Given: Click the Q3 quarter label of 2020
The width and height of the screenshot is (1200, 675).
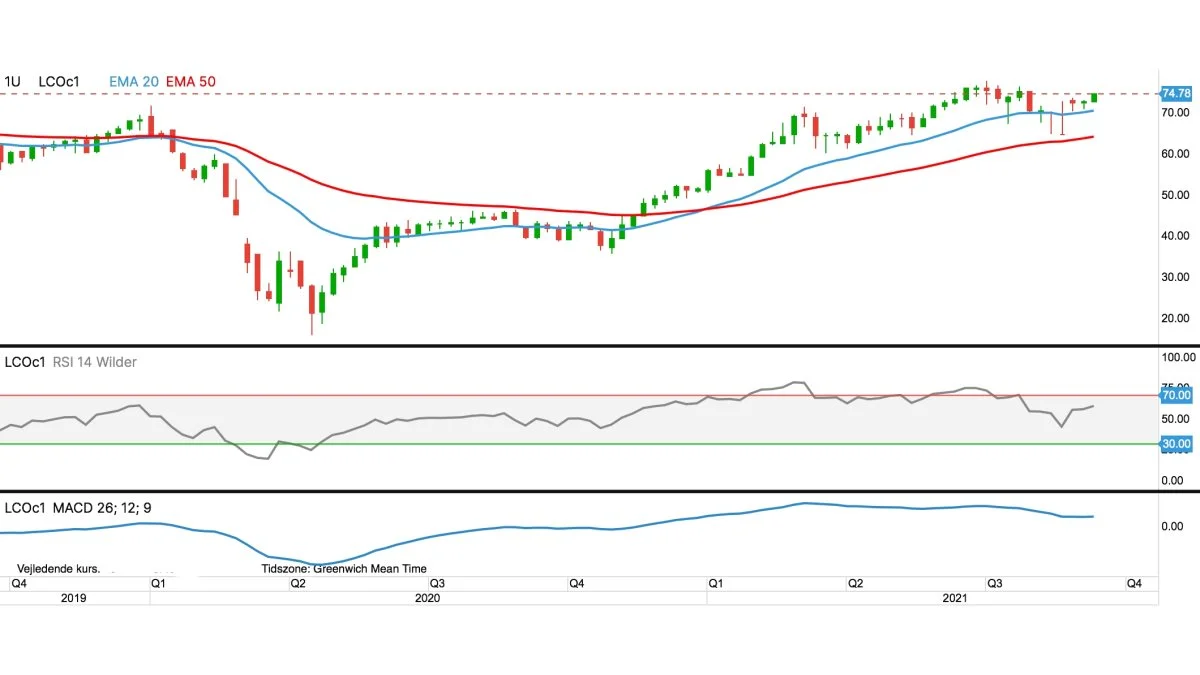Looking at the screenshot, I should click(437, 582).
